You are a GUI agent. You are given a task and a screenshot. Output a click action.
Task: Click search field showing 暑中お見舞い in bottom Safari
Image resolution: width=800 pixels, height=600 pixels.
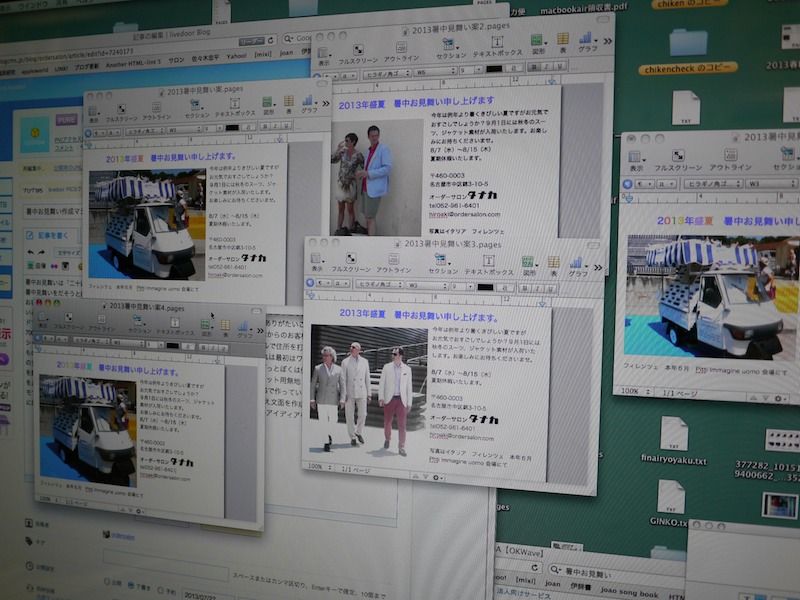point(617,573)
